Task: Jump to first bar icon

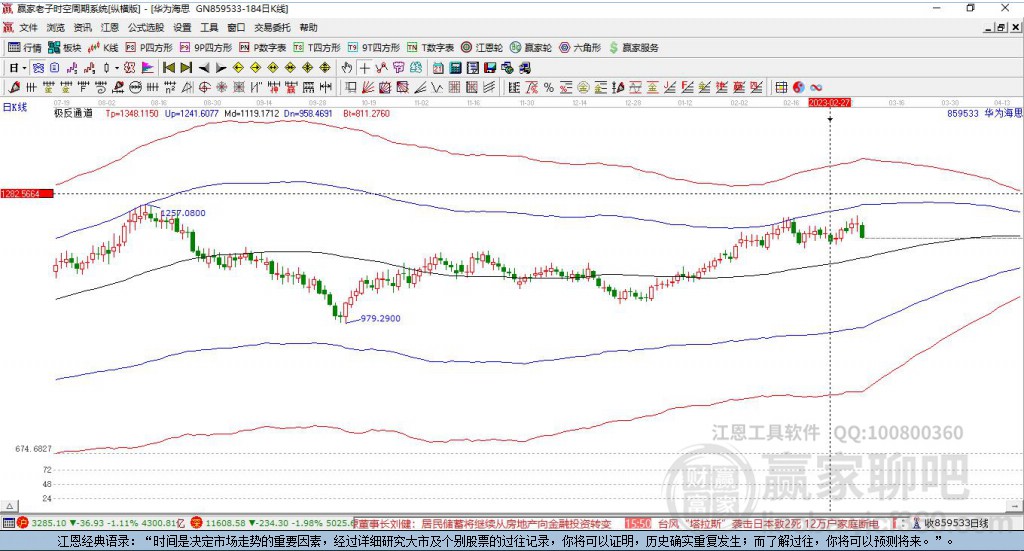Action: [168, 68]
